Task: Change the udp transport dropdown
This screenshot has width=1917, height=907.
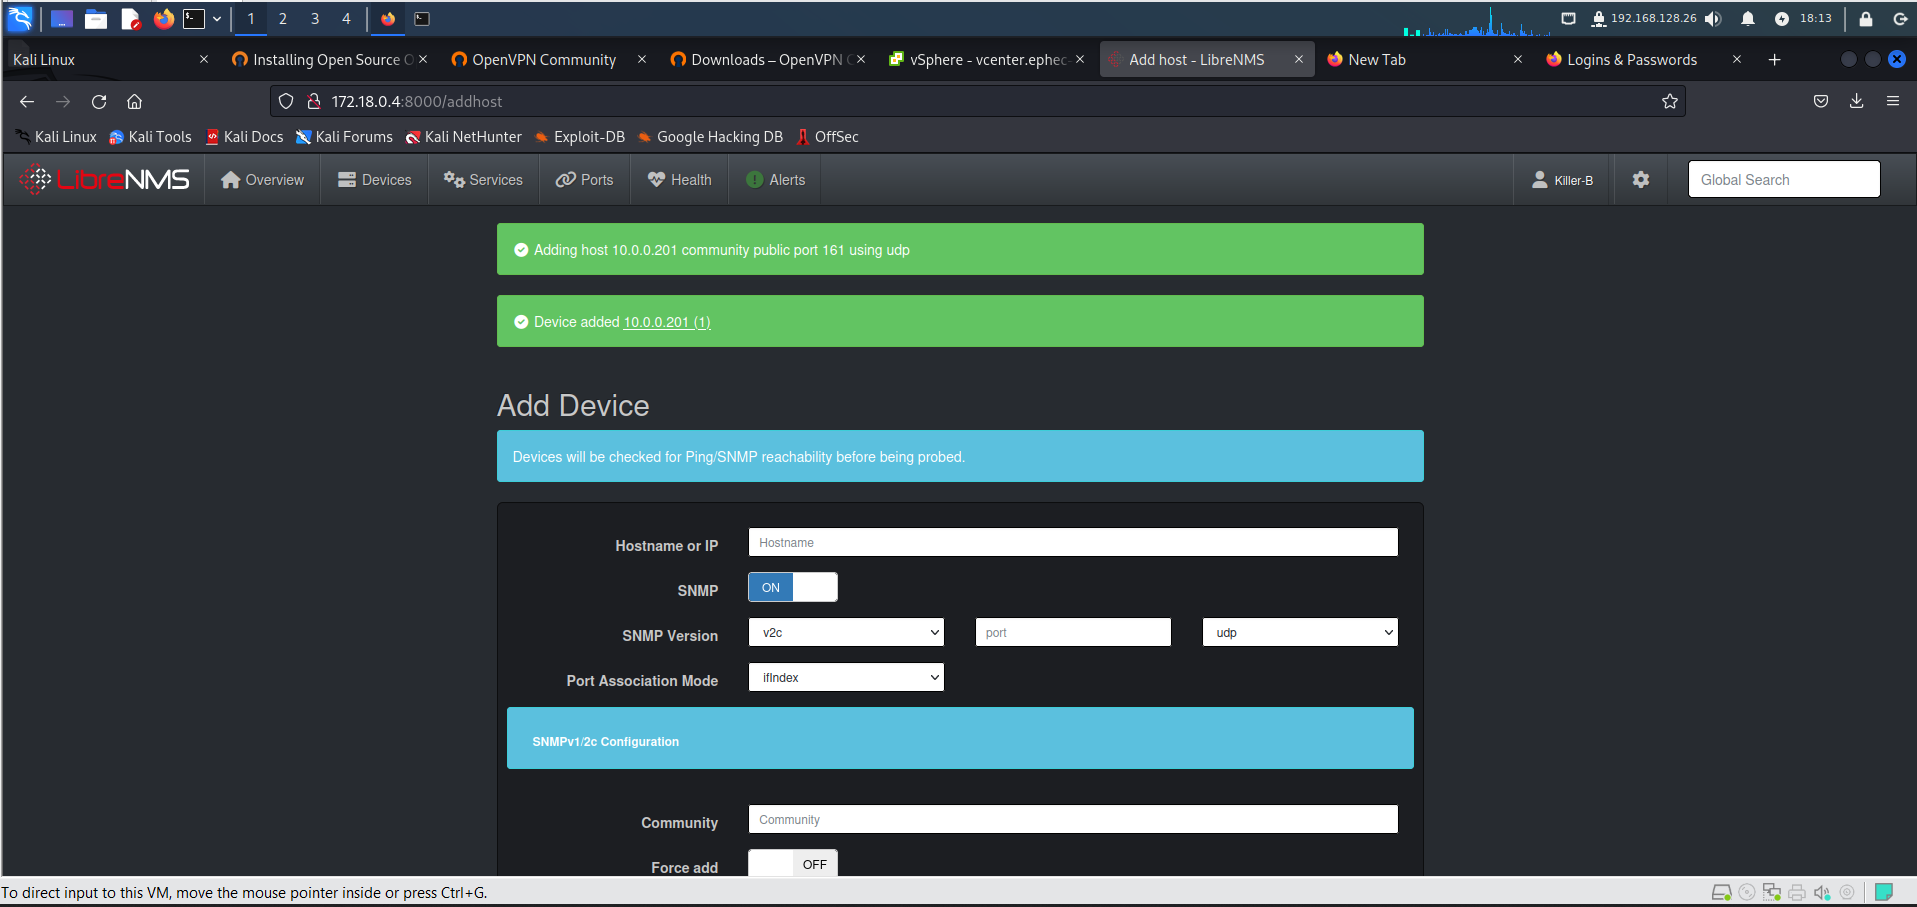Action: (x=1299, y=632)
